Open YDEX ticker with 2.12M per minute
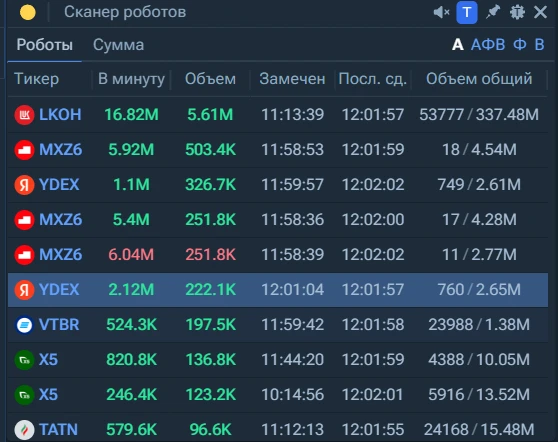The width and height of the screenshot is (558, 442). [x=59, y=289]
